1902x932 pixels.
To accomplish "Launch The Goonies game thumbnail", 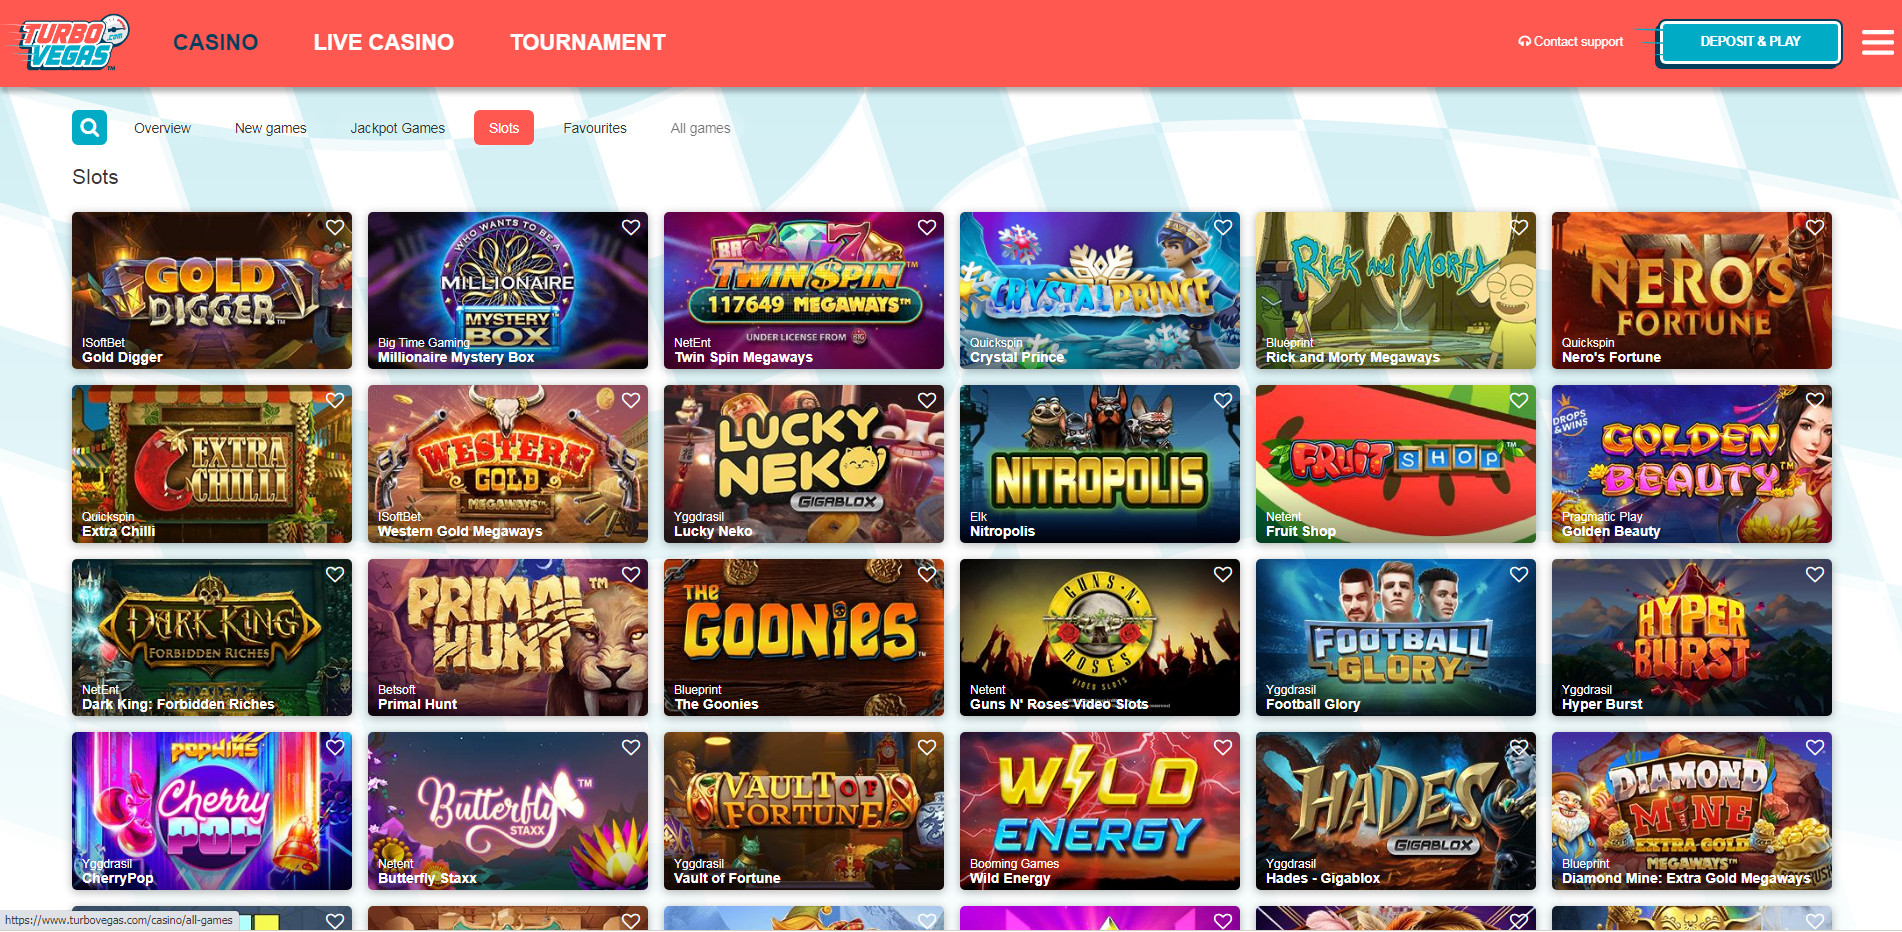I will 804,637.
